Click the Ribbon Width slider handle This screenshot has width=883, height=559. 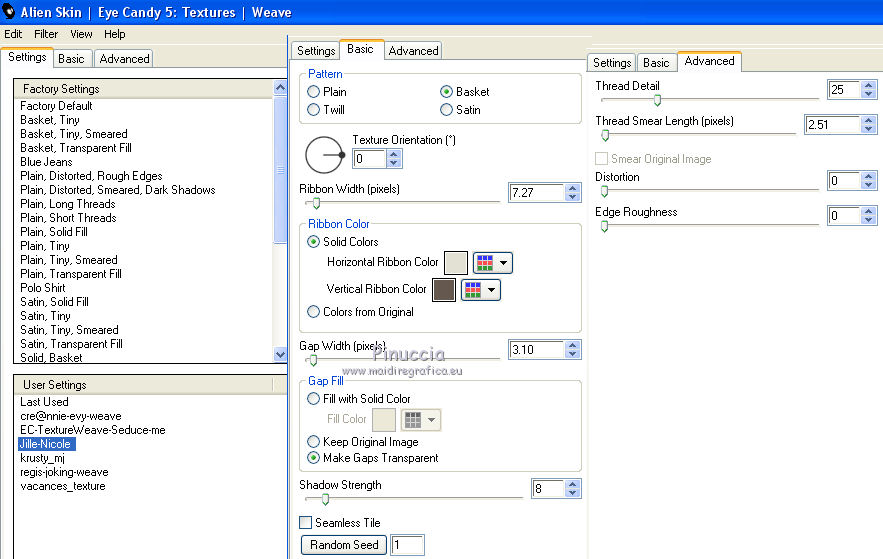coord(316,203)
